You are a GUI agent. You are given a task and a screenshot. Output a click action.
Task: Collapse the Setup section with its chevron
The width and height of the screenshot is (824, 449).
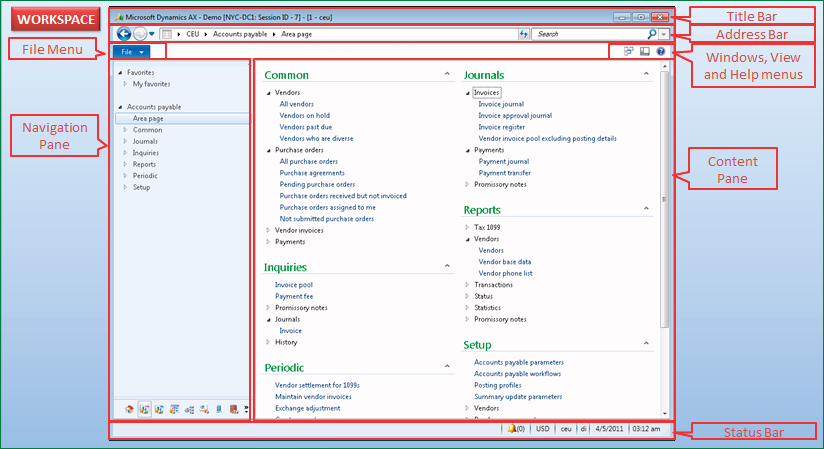pyautogui.click(x=646, y=343)
